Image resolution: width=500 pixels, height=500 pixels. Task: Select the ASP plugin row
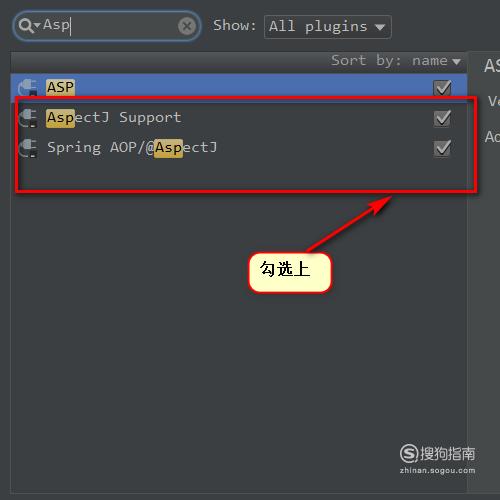click(239, 87)
